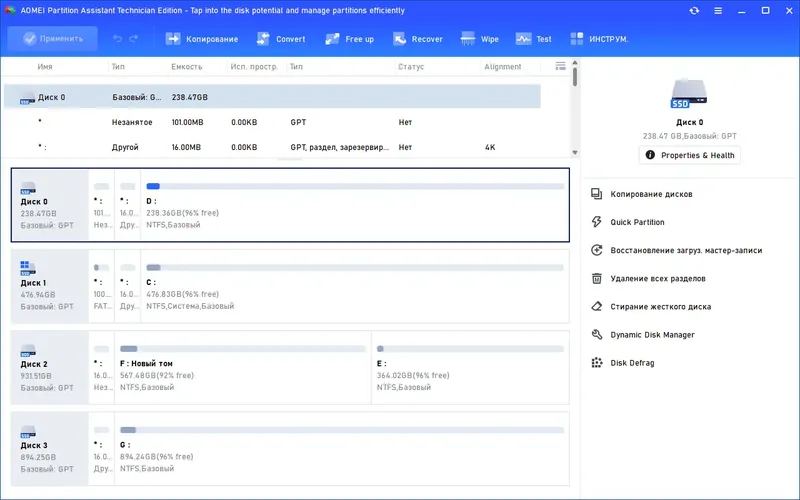Open the ИНСТРУМ. tools menu
The image size is (800, 500).
[599, 39]
